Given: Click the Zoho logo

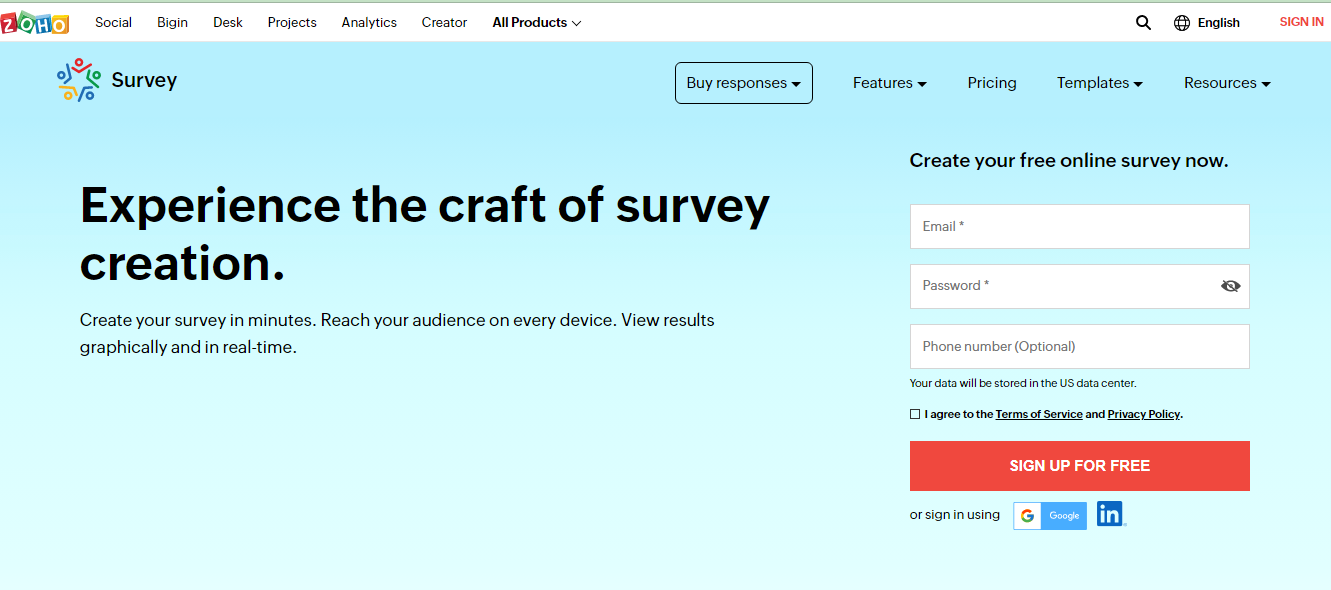Looking at the screenshot, I should click(x=35, y=23).
